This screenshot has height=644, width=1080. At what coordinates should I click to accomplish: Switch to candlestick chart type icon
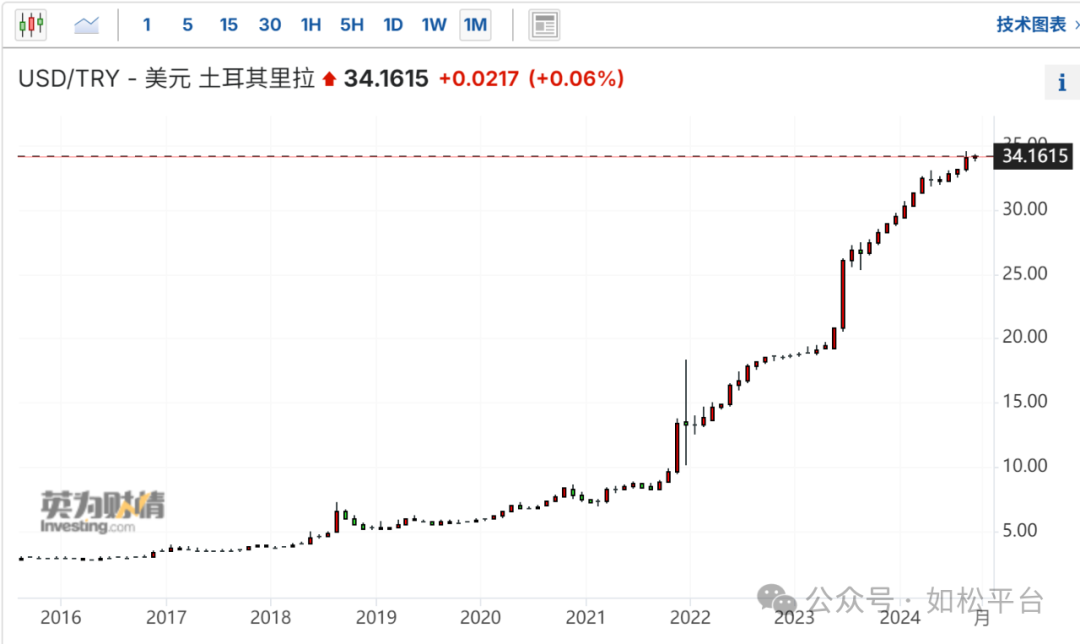point(31,25)
